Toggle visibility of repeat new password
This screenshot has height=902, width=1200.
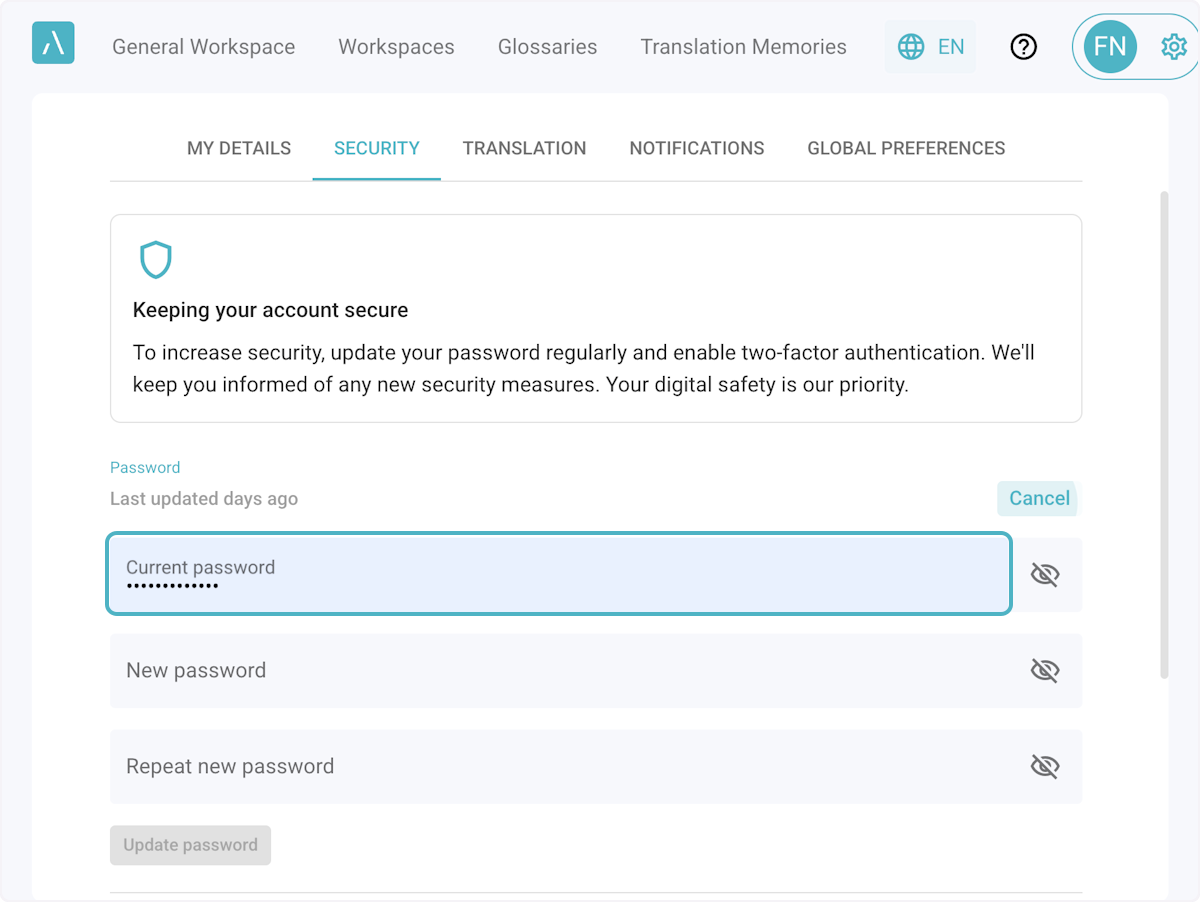click(1044, 767)
